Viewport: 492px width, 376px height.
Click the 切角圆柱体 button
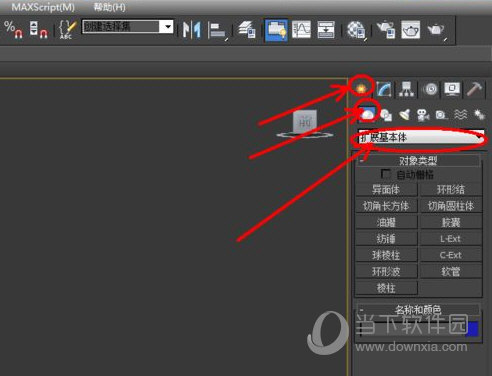tap(451, 206)
